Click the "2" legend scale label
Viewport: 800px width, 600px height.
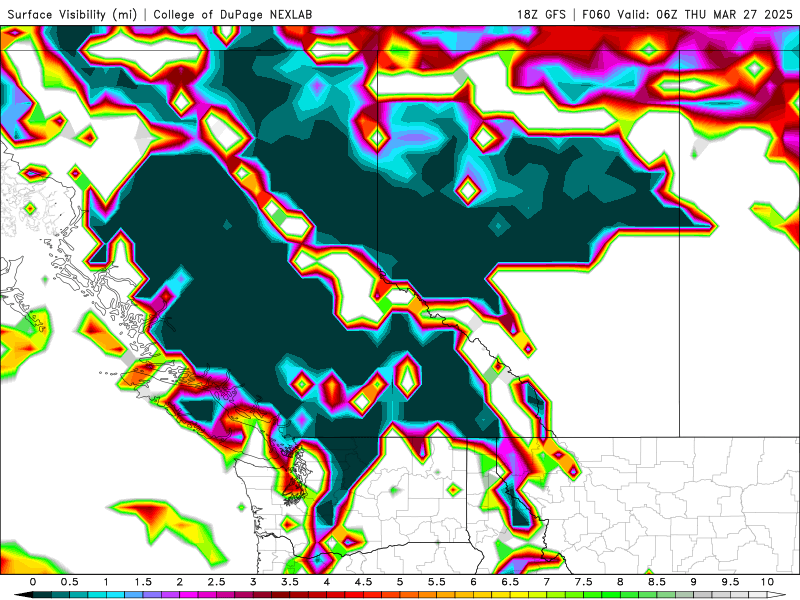(x=180, y=582)
